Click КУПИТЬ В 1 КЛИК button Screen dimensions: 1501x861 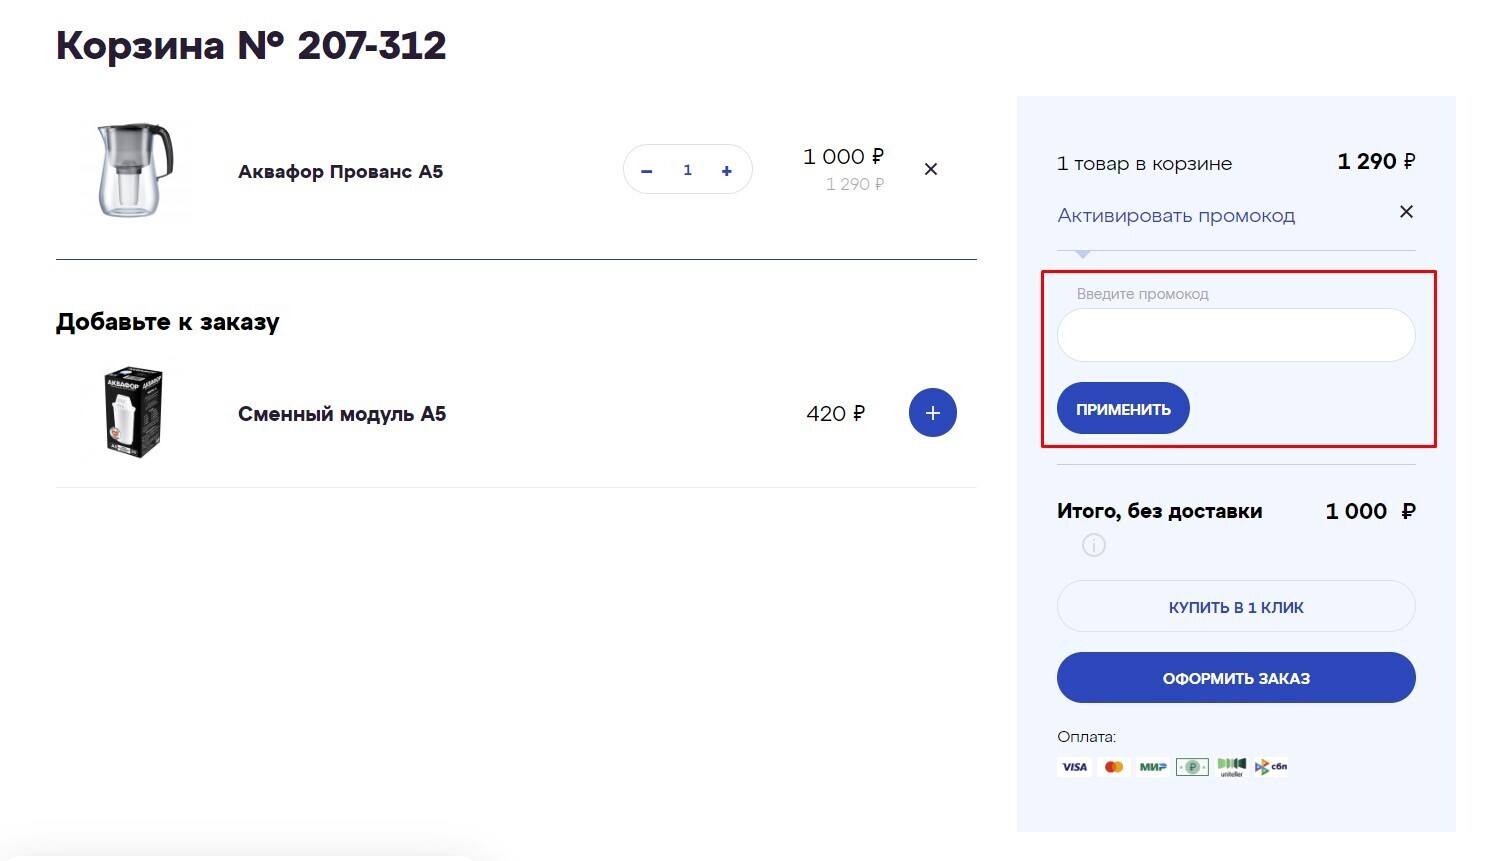click(x=1236, y=607)
